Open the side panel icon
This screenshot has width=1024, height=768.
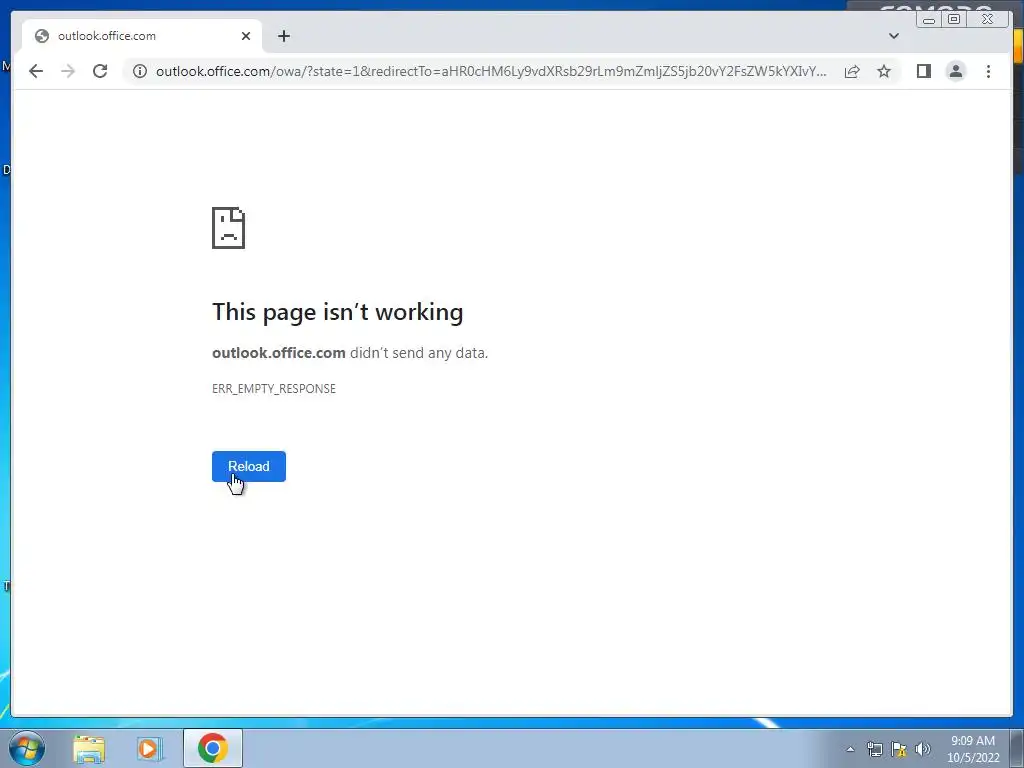coord(923,71)
